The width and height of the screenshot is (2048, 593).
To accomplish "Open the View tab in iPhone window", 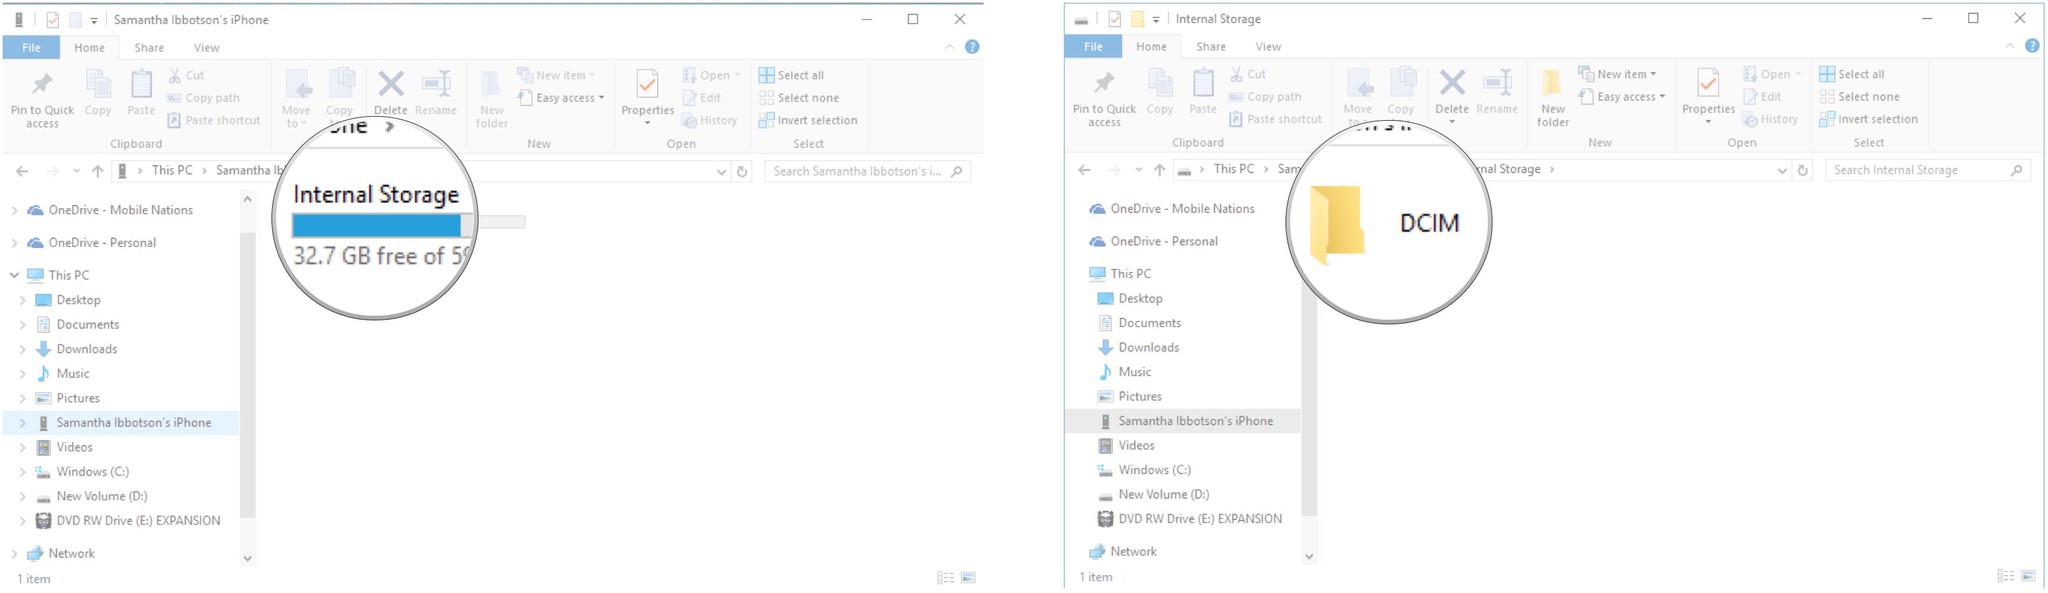I will coord(206,47).
